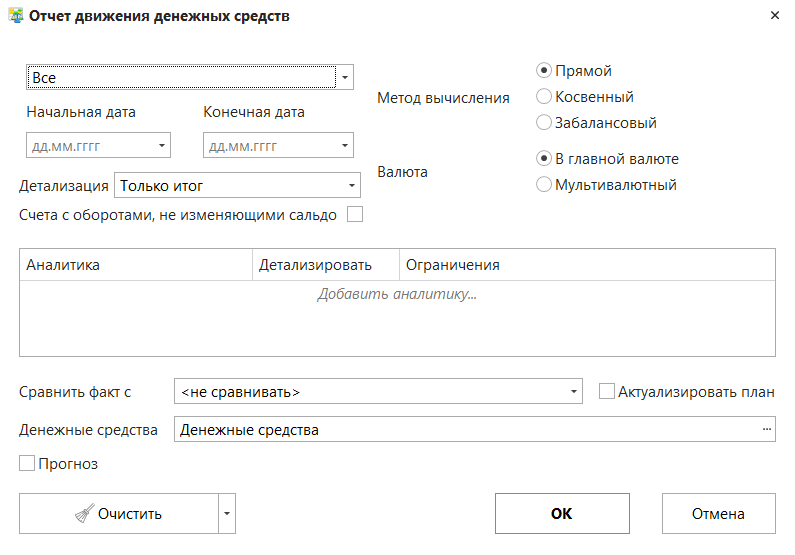Image resolution: width=795 pixels, height=555 pixels.
Task: Open the Все period dropdown
Action: (x=344, y=77)
